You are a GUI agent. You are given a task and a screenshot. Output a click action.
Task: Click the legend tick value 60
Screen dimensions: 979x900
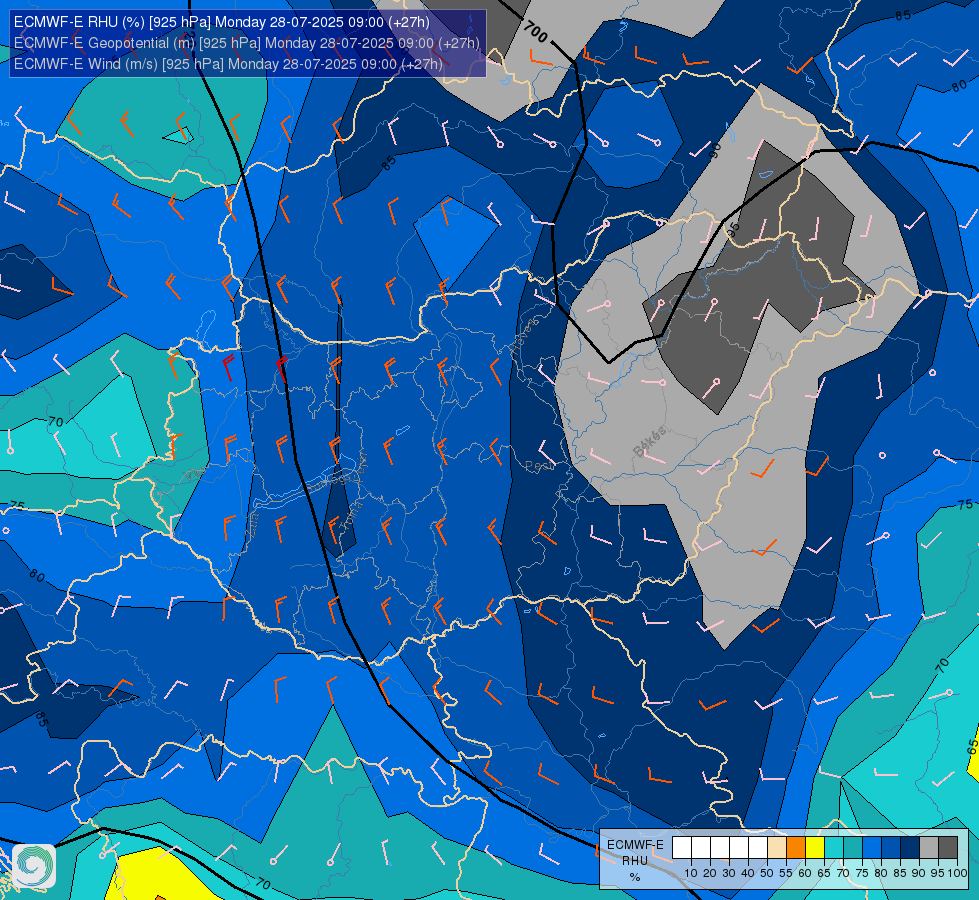(x=805, y=873)
